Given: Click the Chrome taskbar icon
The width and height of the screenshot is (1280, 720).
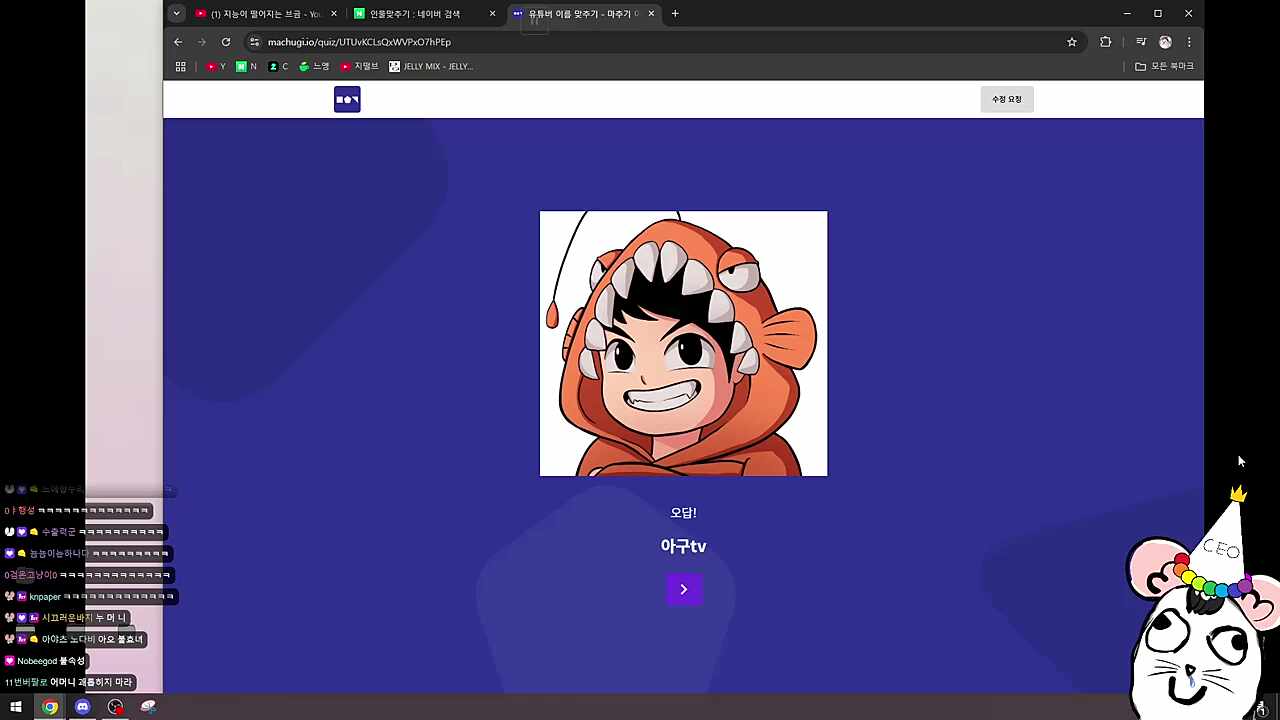Looking at the screenshot, I should pyautogui.click(x=50, y=707).
